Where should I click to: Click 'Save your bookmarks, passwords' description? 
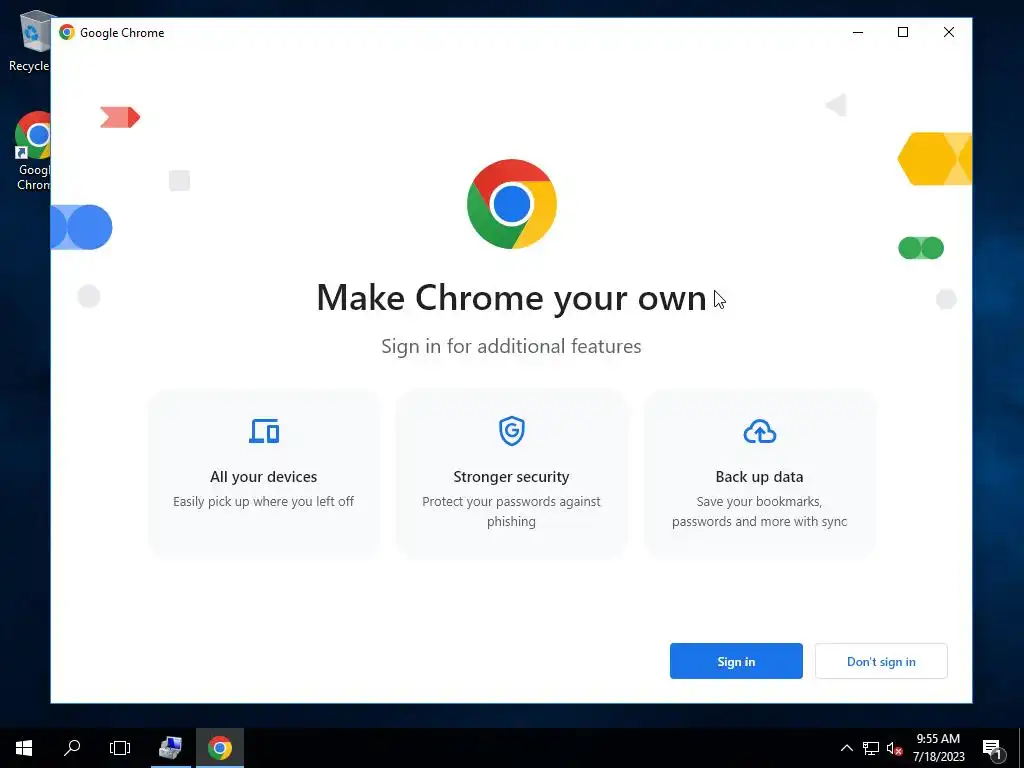pos(760,511)
